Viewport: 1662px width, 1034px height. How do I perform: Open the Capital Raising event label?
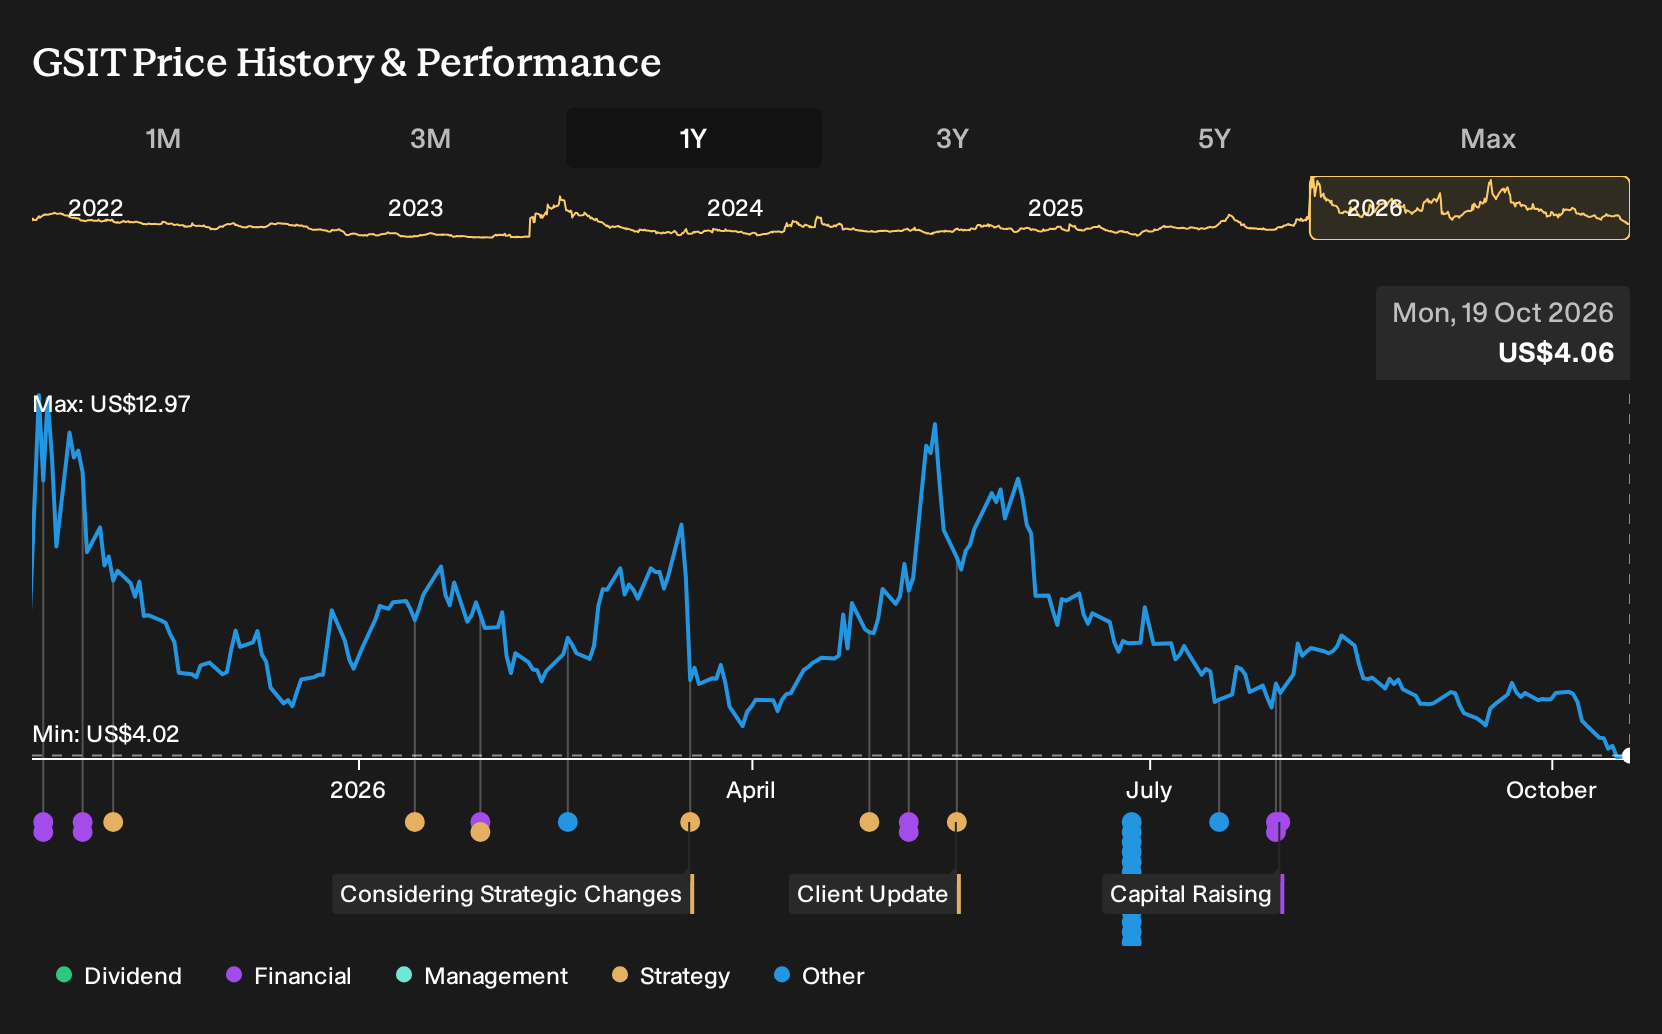[x=1193, y=894]
